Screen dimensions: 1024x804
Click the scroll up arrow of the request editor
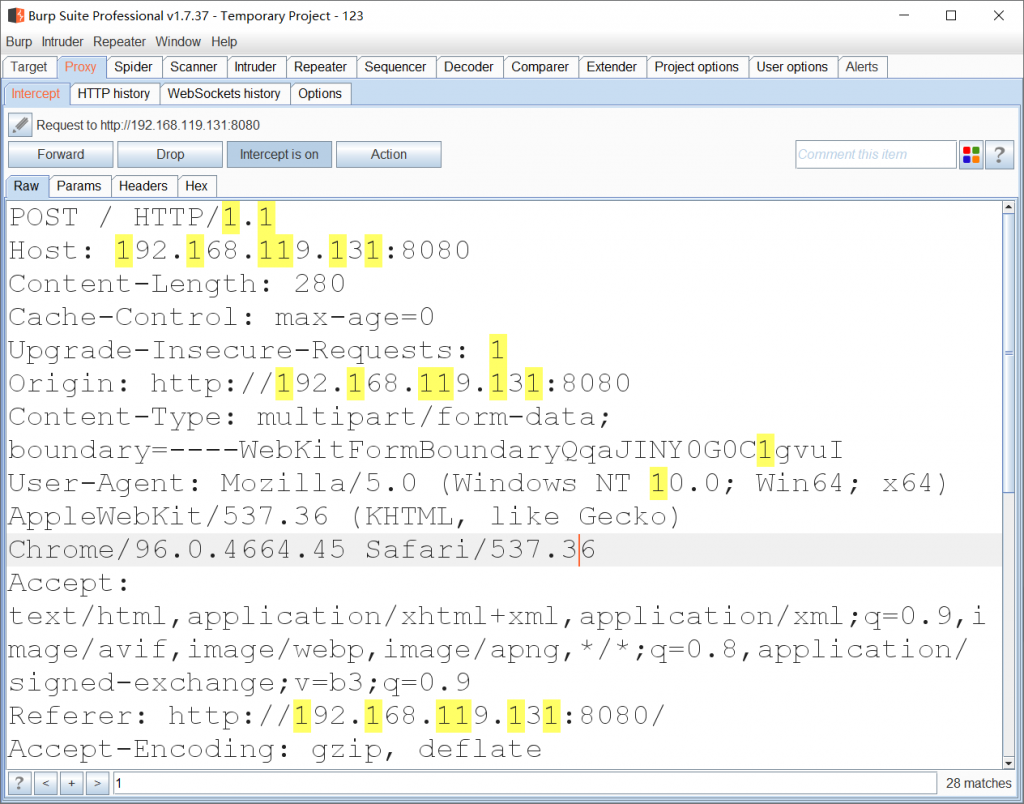(1008, 208)
